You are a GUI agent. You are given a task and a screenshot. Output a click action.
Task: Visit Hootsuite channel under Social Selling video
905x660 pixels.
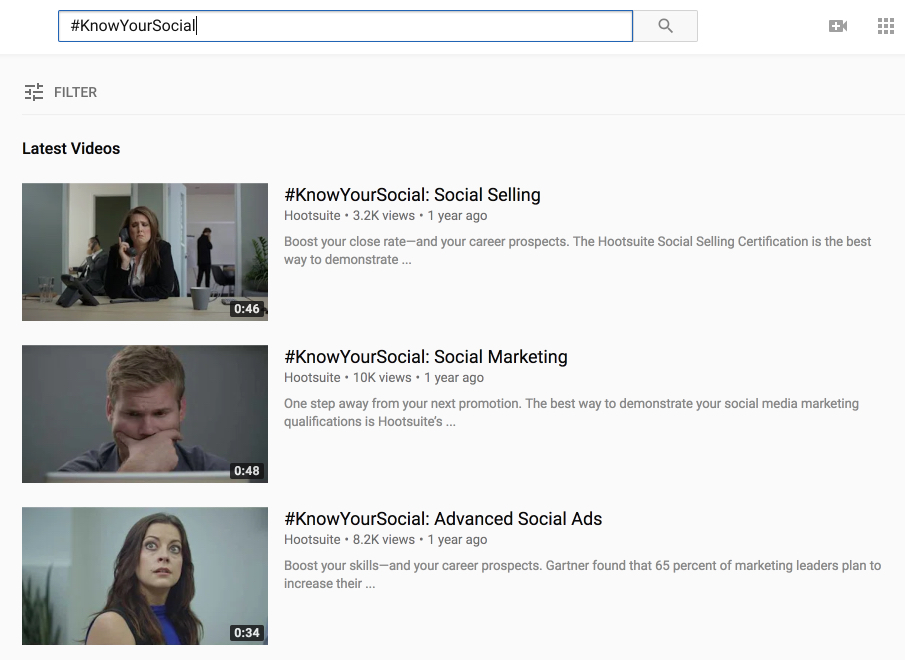click(312, 216)
